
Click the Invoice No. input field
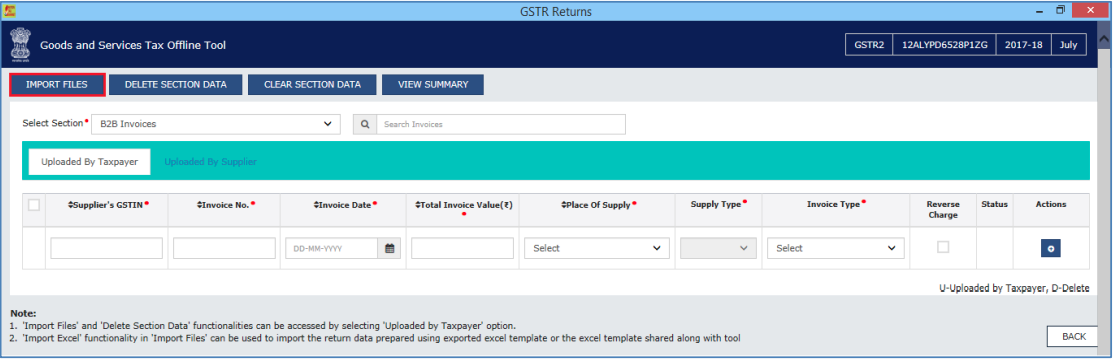(x=224, y=249)
